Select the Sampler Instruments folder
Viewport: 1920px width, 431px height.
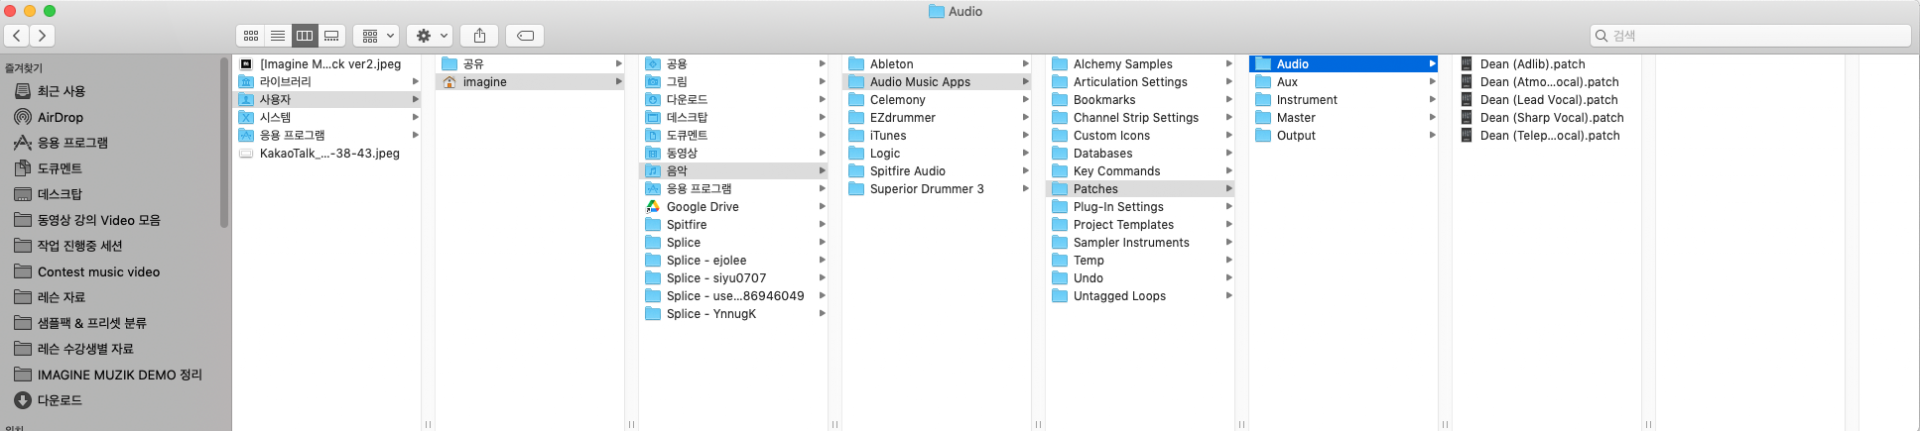1130,242
